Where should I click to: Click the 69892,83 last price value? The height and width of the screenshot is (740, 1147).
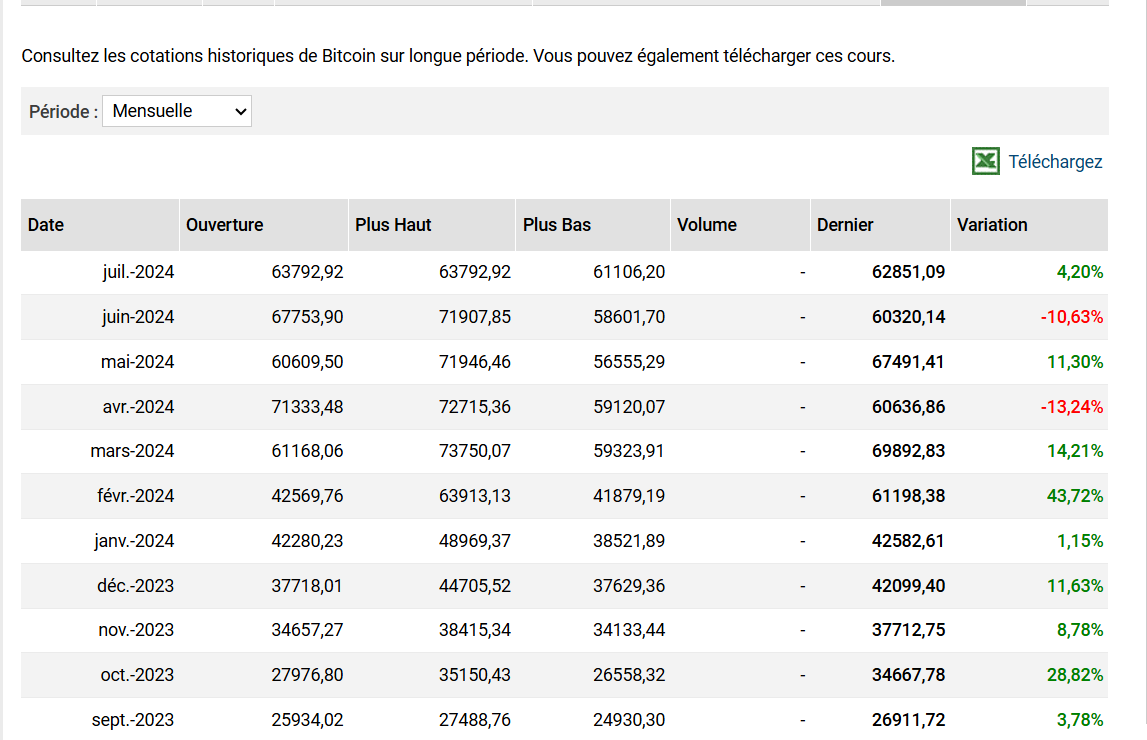click(x=909, y=451)
